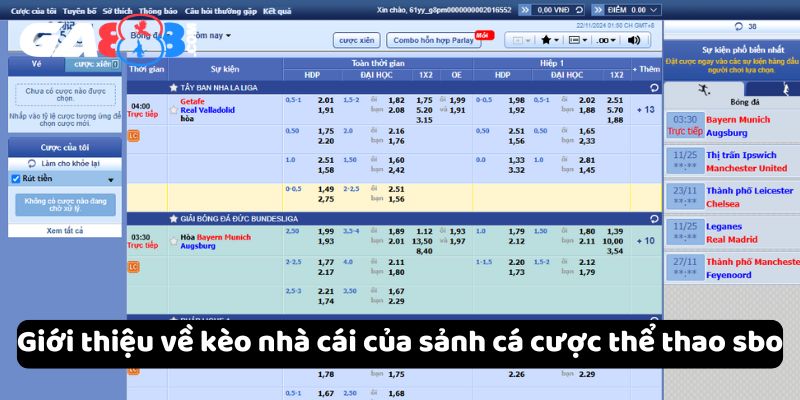Expand more bets +10 for Bayern Munich
800x400 pixels.
(645, 241)
